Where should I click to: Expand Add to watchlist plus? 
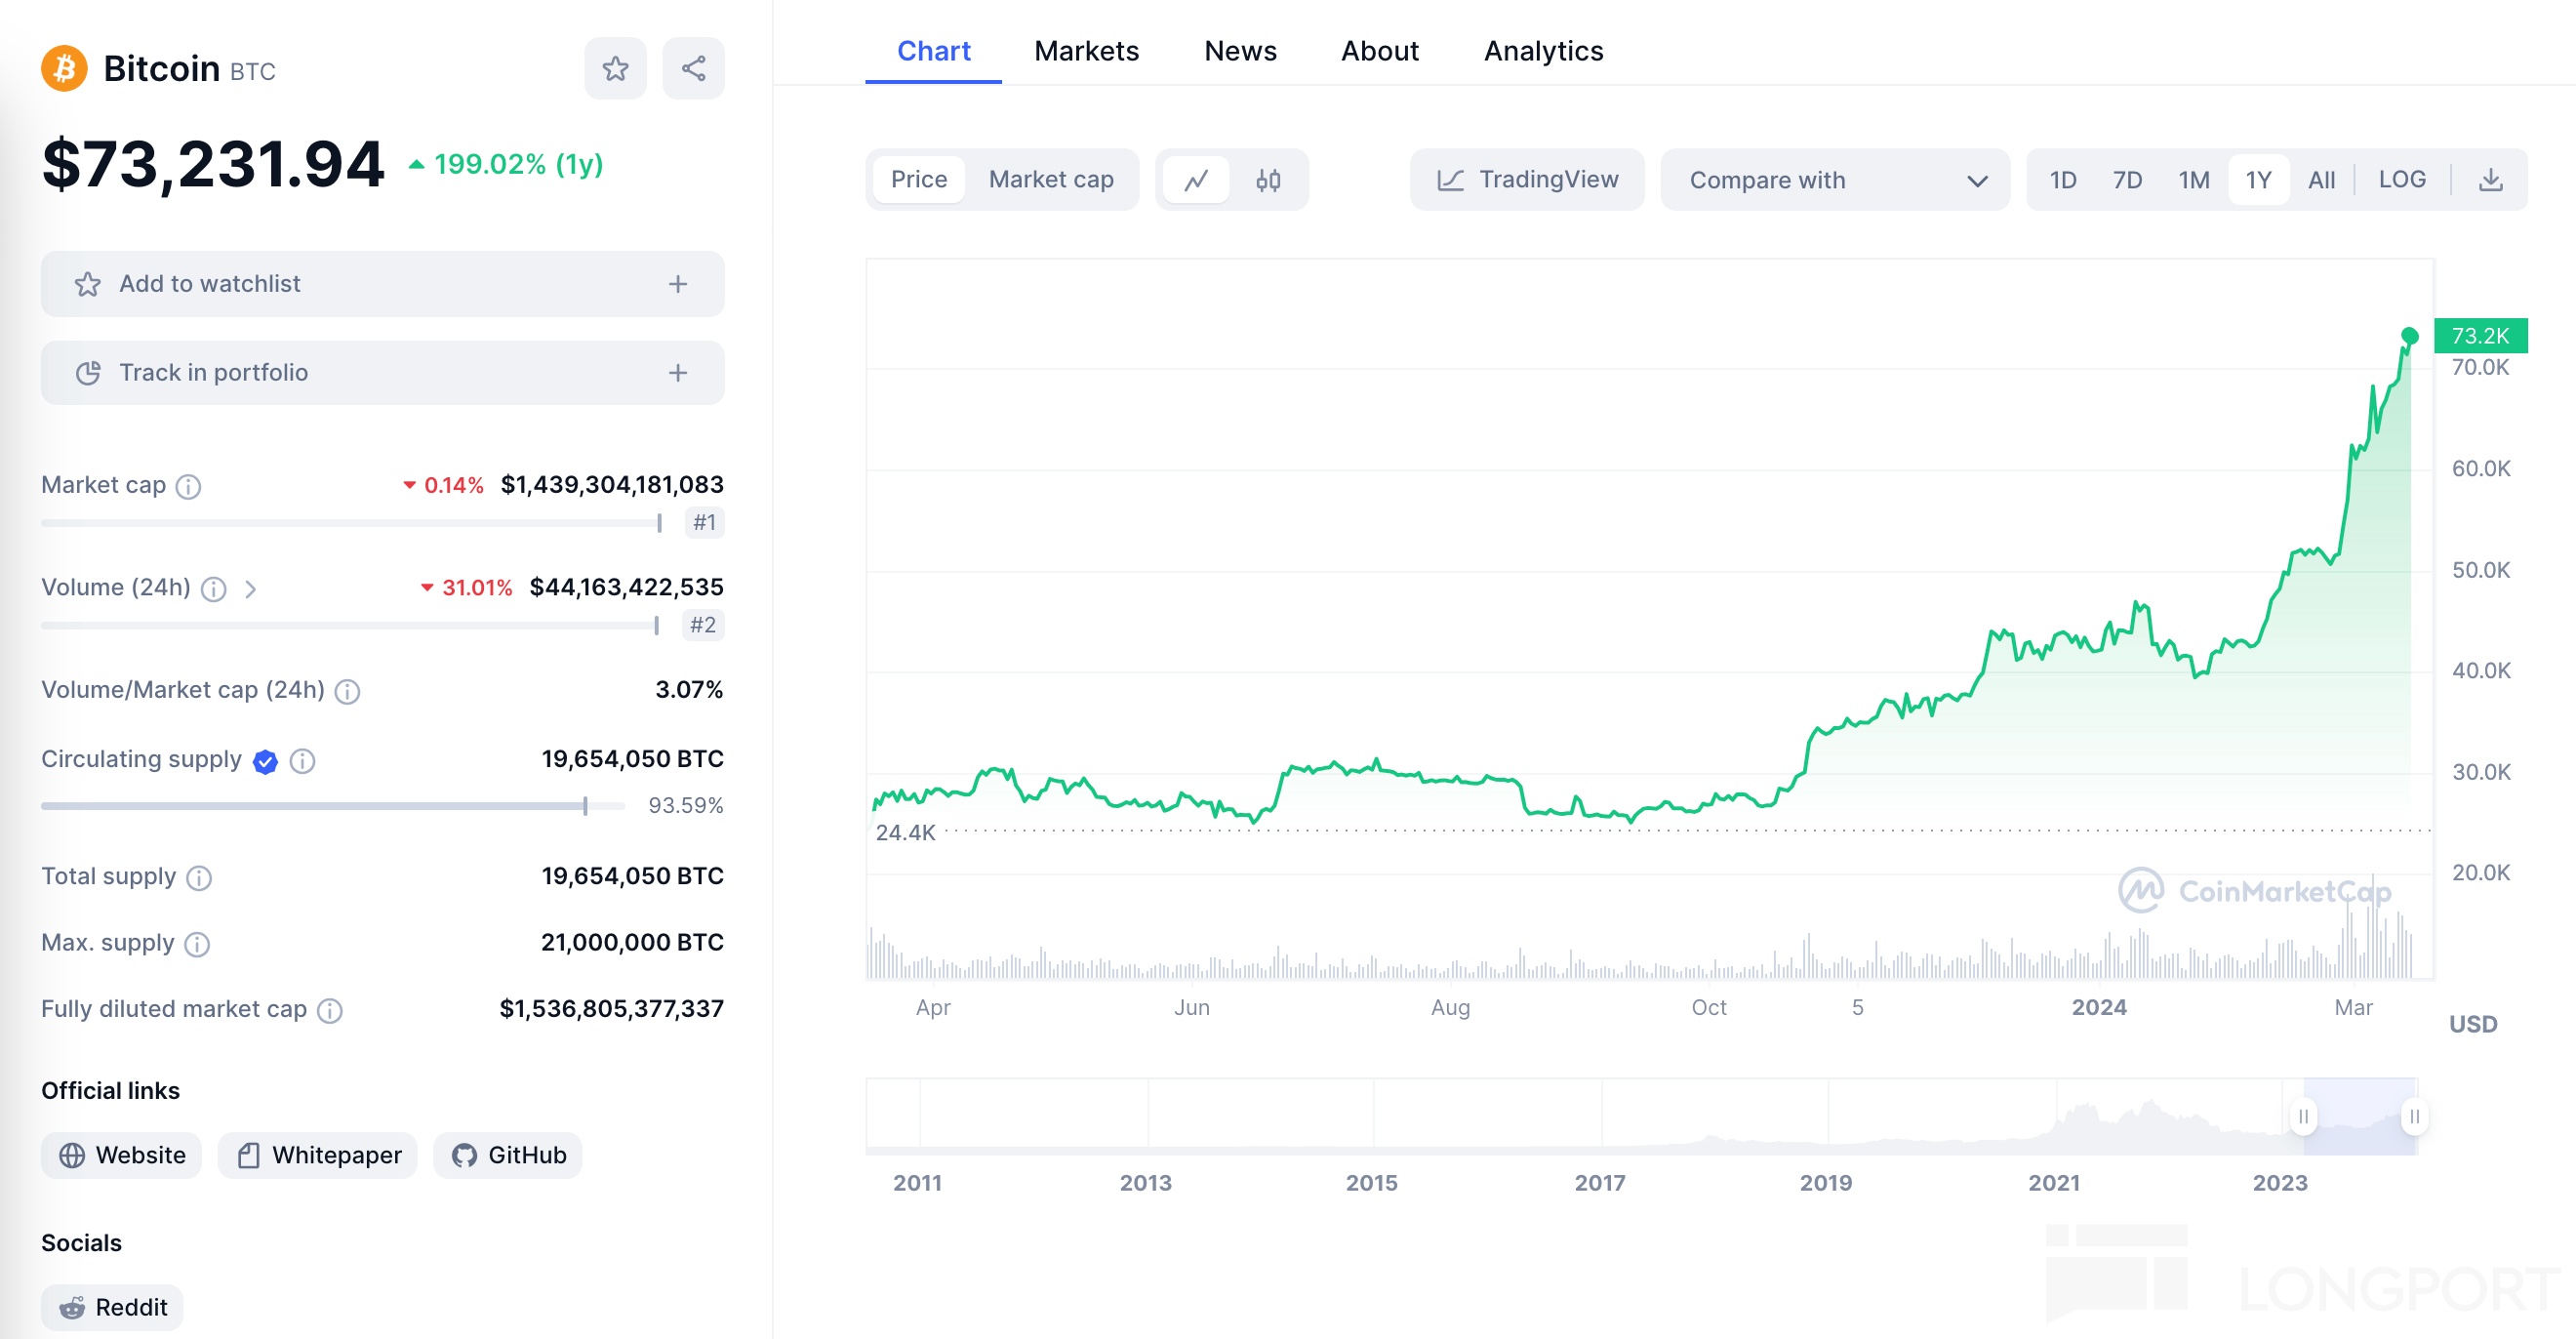point(678,284)
